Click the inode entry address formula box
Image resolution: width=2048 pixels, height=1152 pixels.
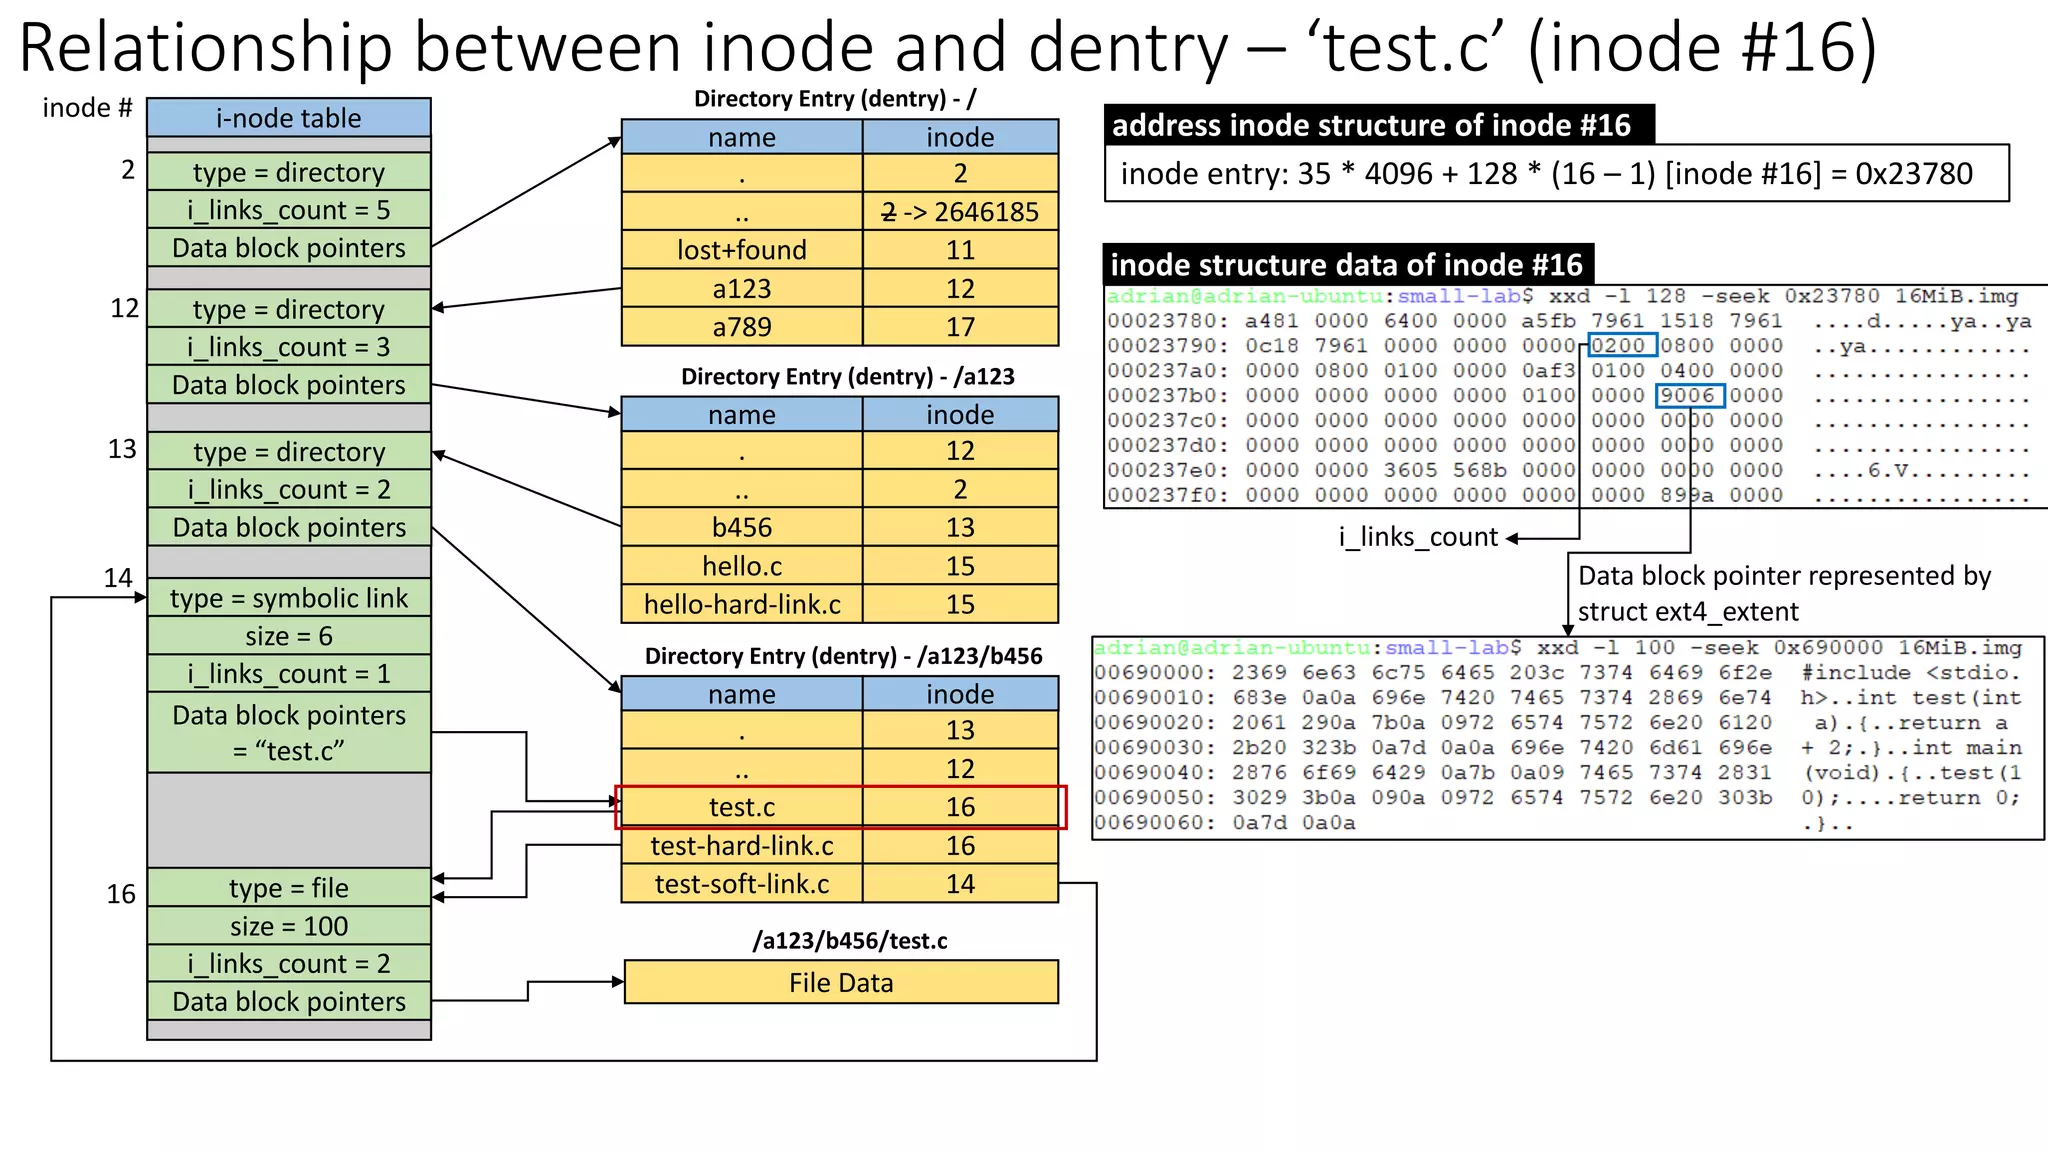pyautogui.click(x=1556, y=174)
